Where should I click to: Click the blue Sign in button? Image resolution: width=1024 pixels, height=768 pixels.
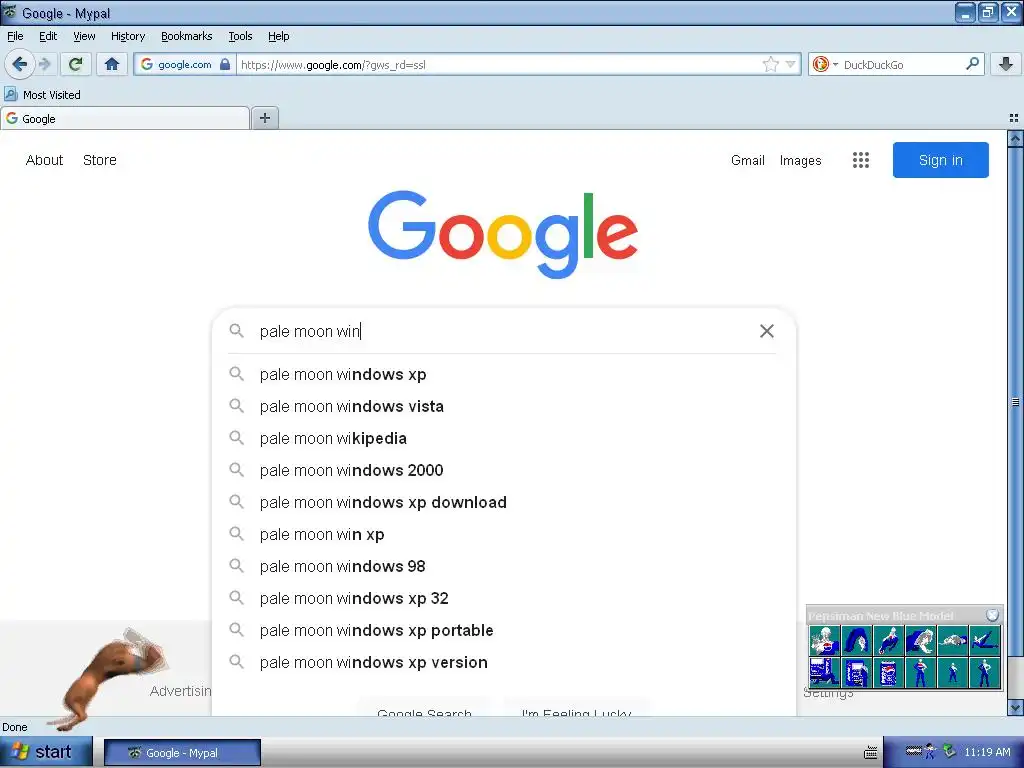(x=940, y=160)
